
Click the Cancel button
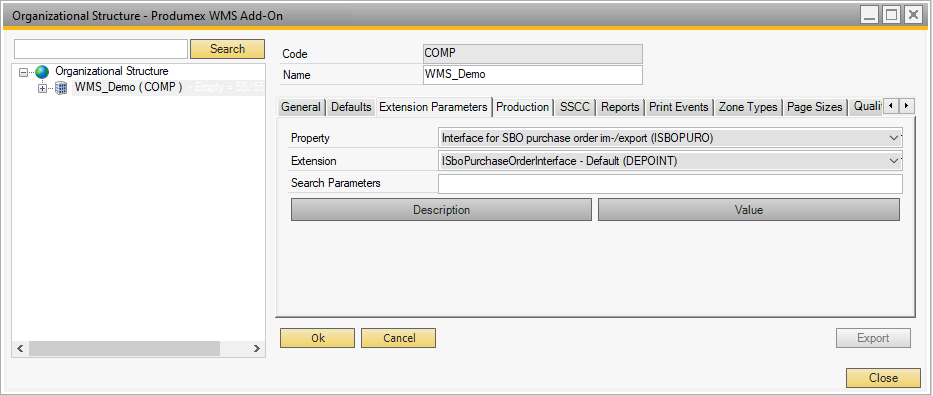[x=399, y=338]
